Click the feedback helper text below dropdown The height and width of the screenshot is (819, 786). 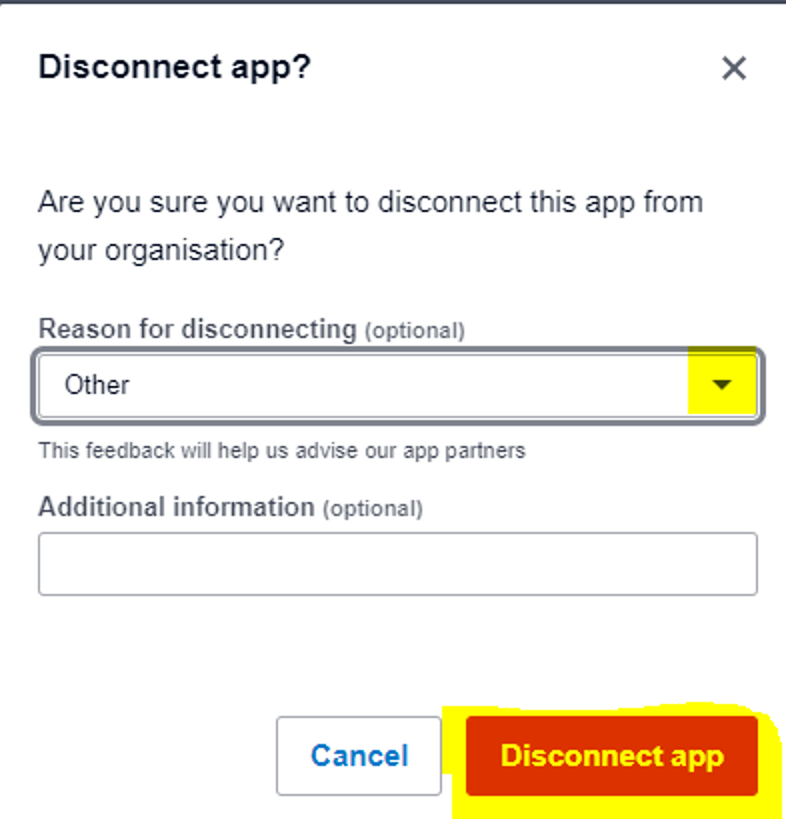281,451
